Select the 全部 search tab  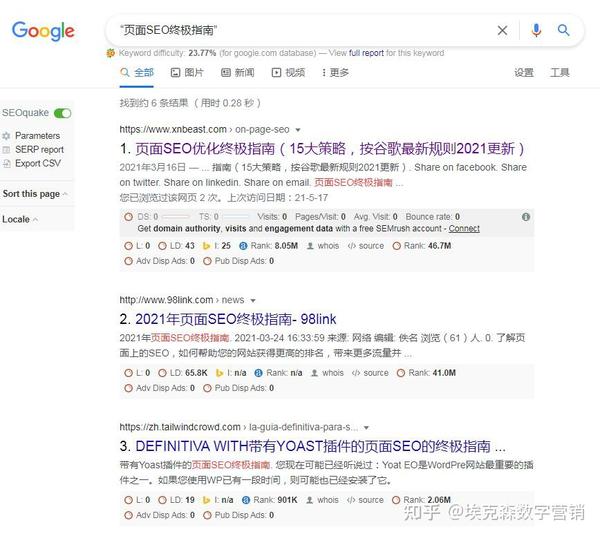coord(137,72)
